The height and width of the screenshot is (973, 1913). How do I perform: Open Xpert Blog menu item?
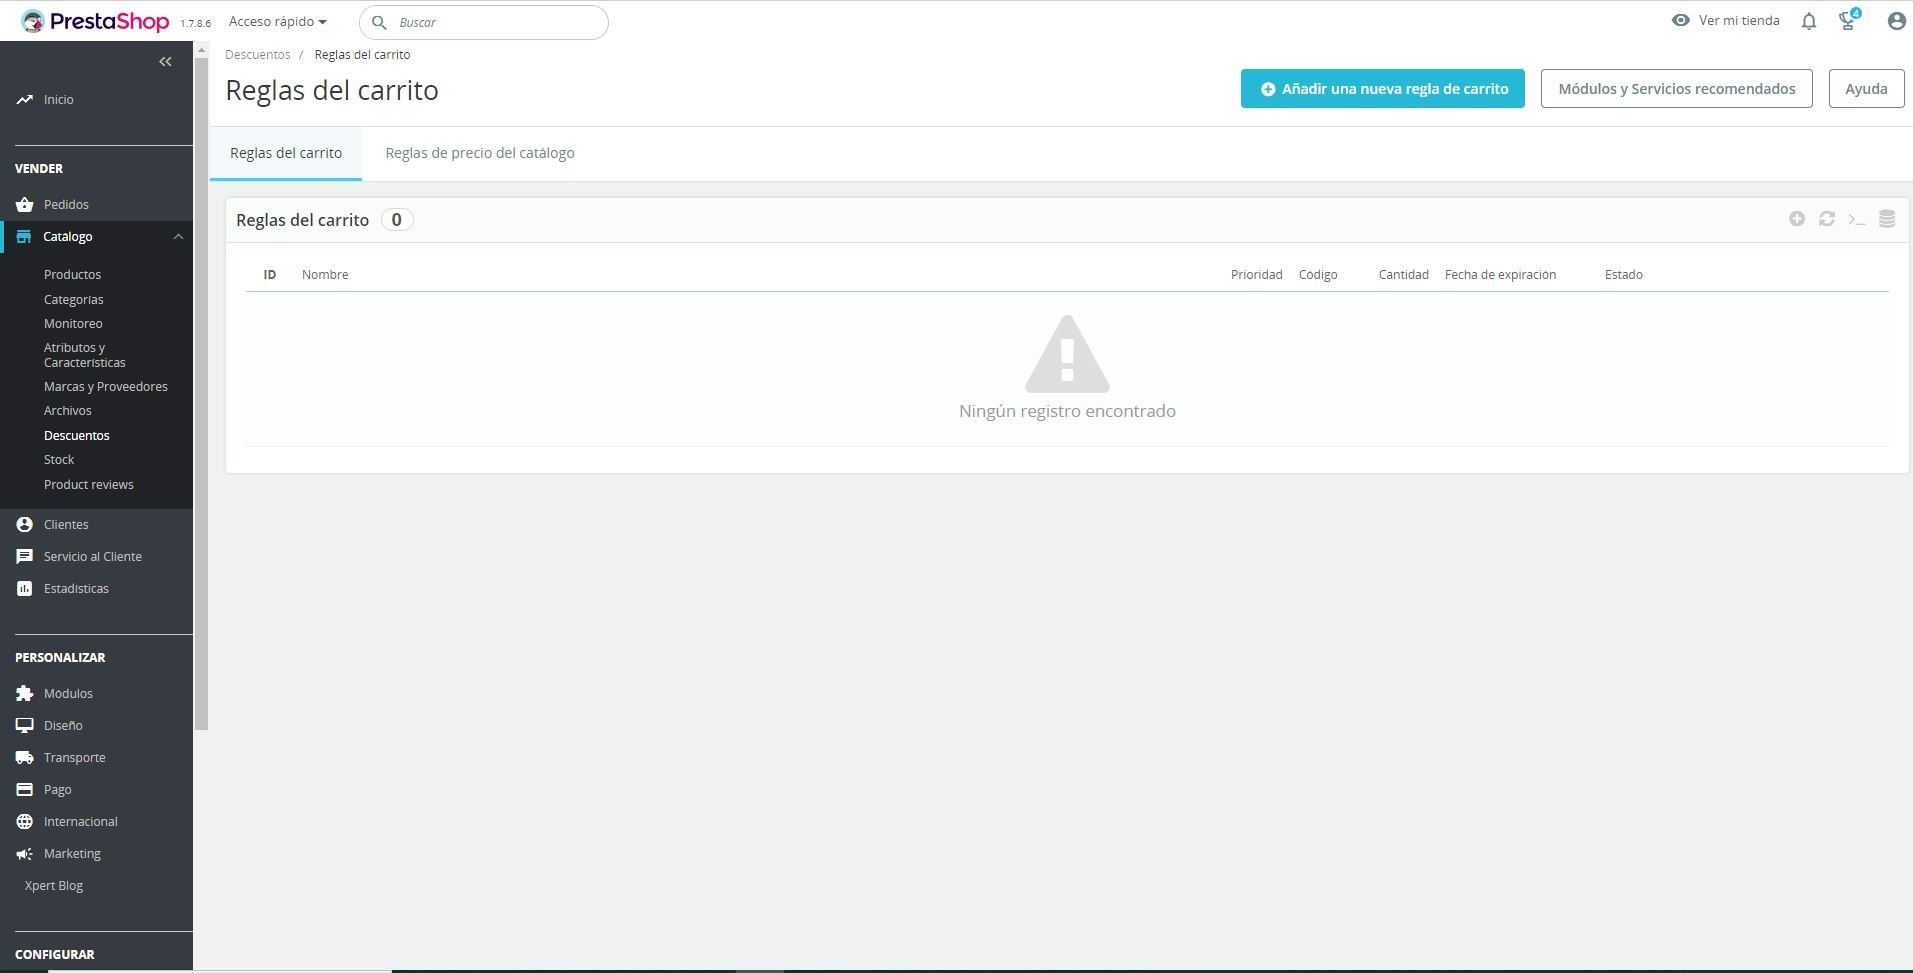coord(54,885)
